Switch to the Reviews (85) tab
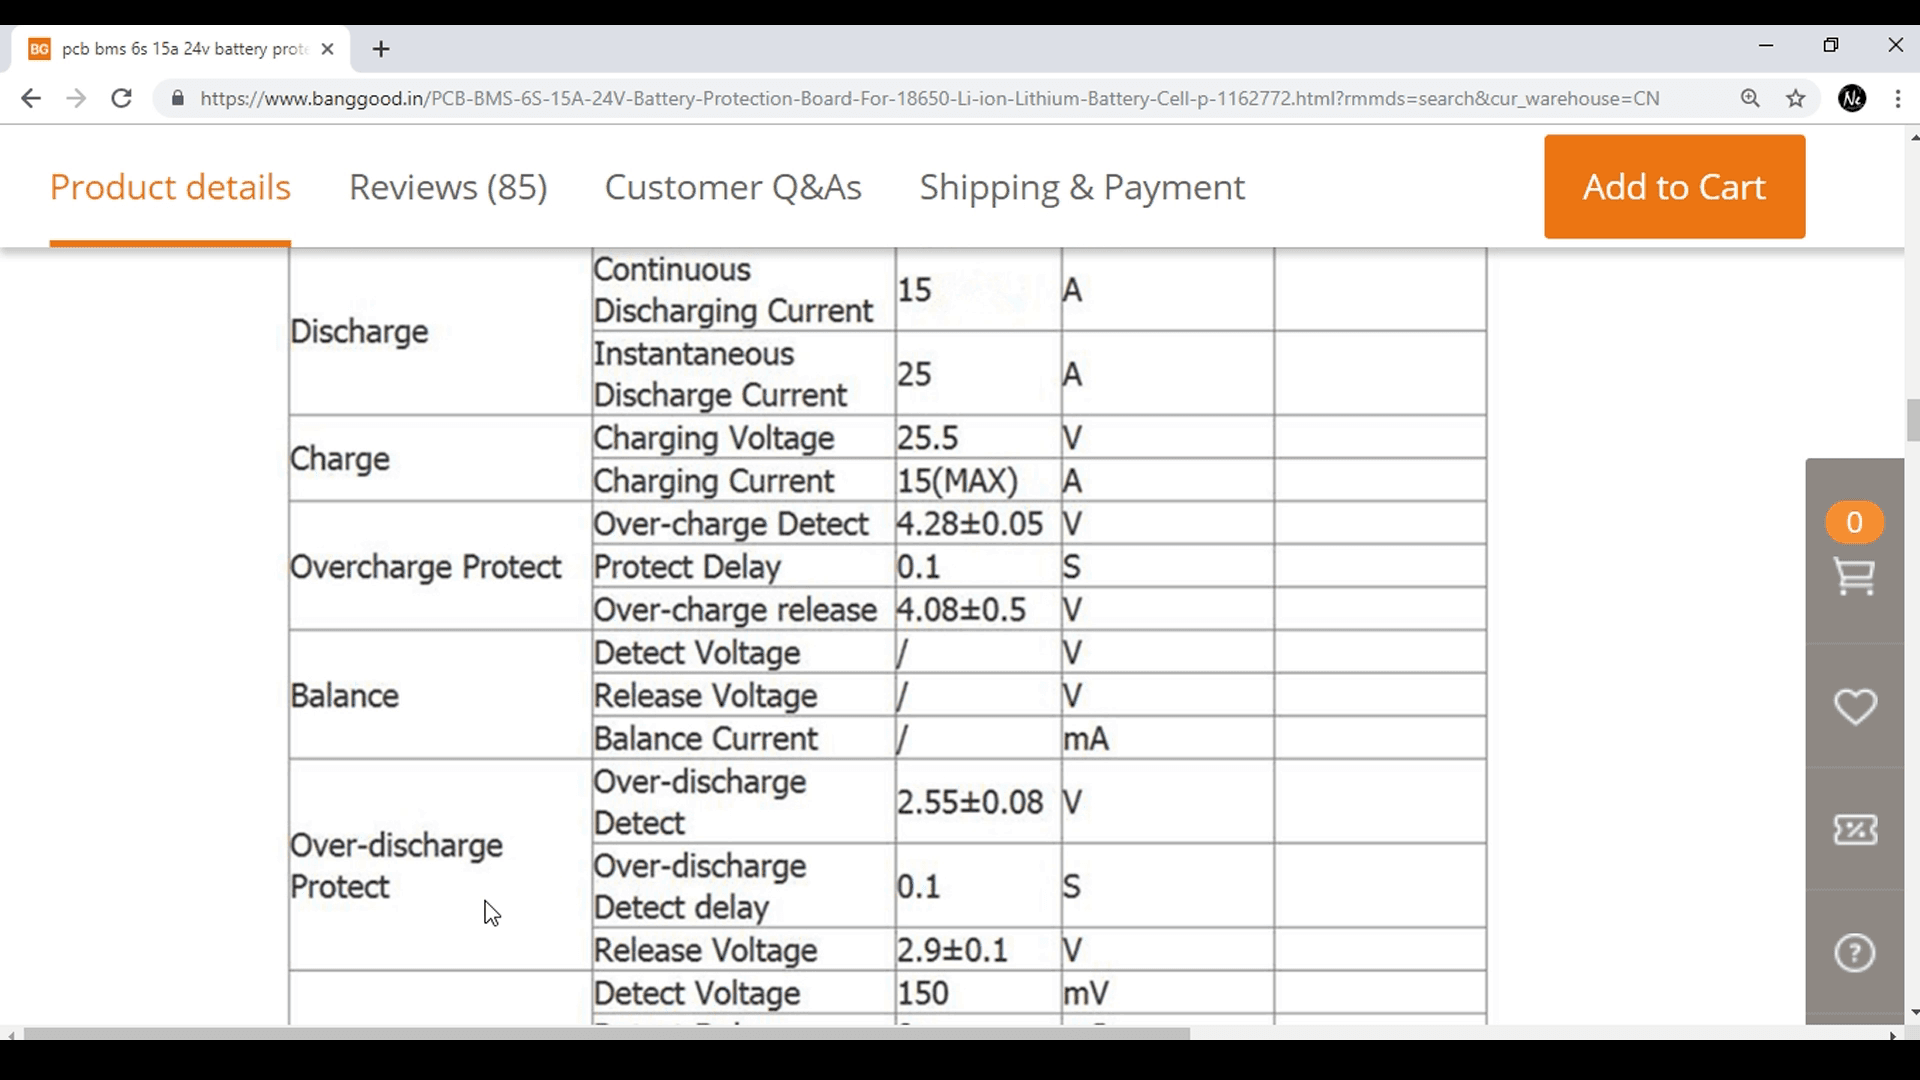Viewport: 1920px width, 1080px height. [448, 187]
